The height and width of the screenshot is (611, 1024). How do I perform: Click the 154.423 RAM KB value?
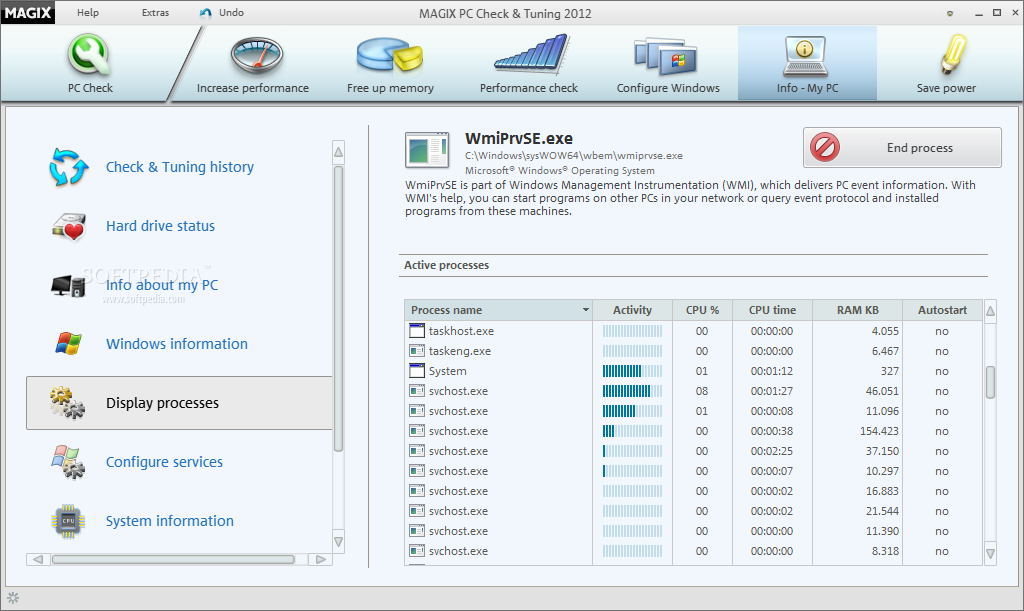(x=879, y=431)
